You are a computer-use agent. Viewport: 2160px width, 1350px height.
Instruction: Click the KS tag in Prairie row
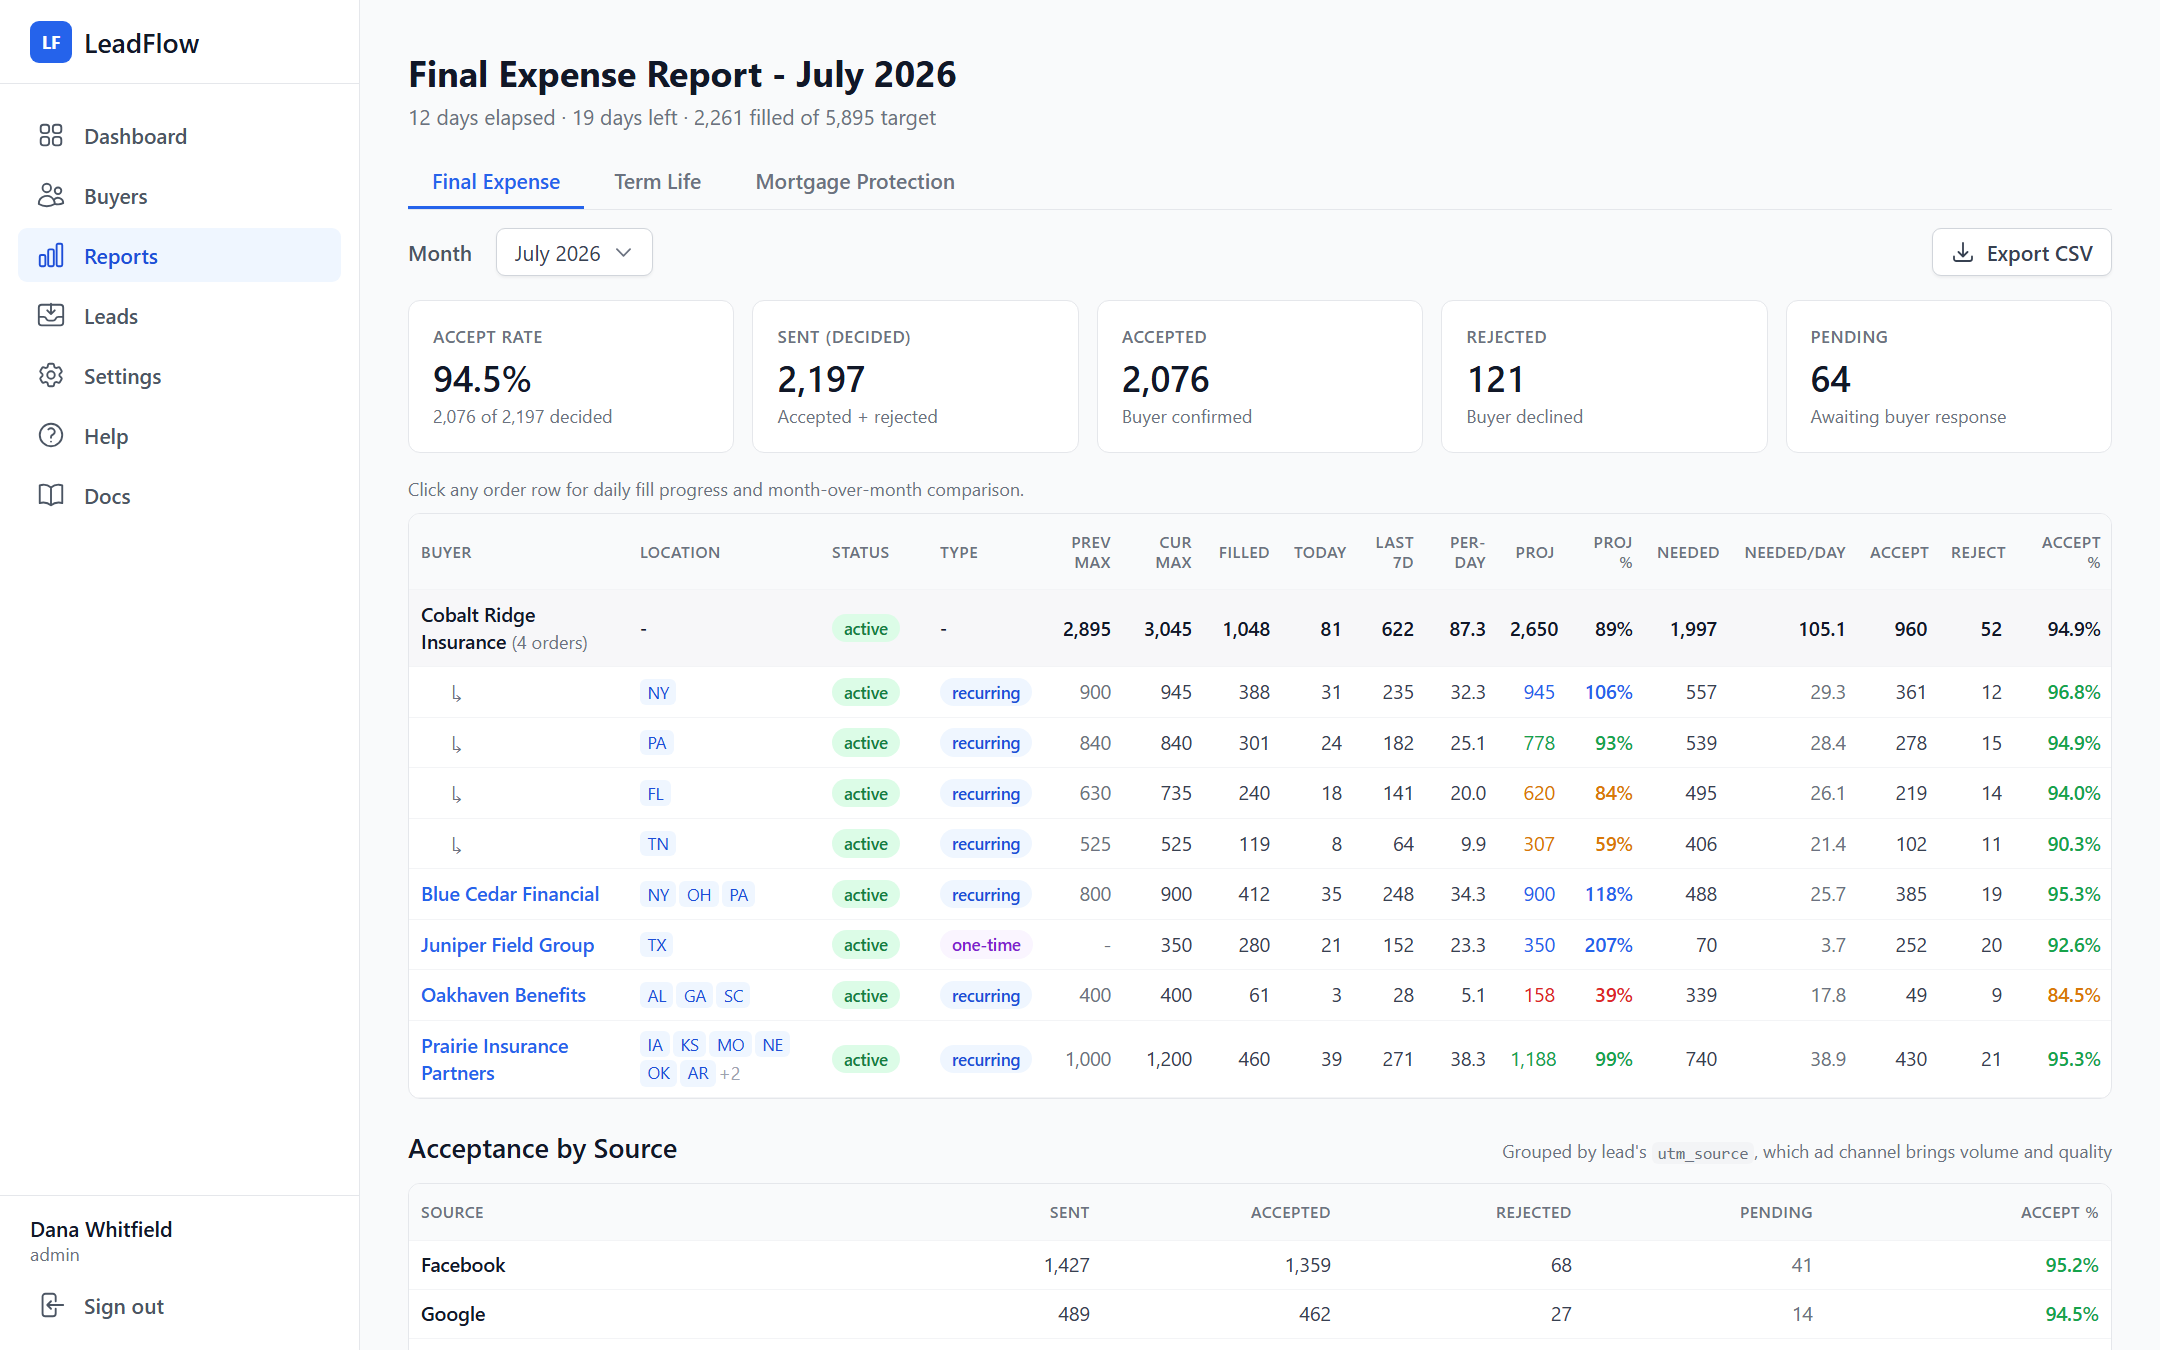[690, 1045]
